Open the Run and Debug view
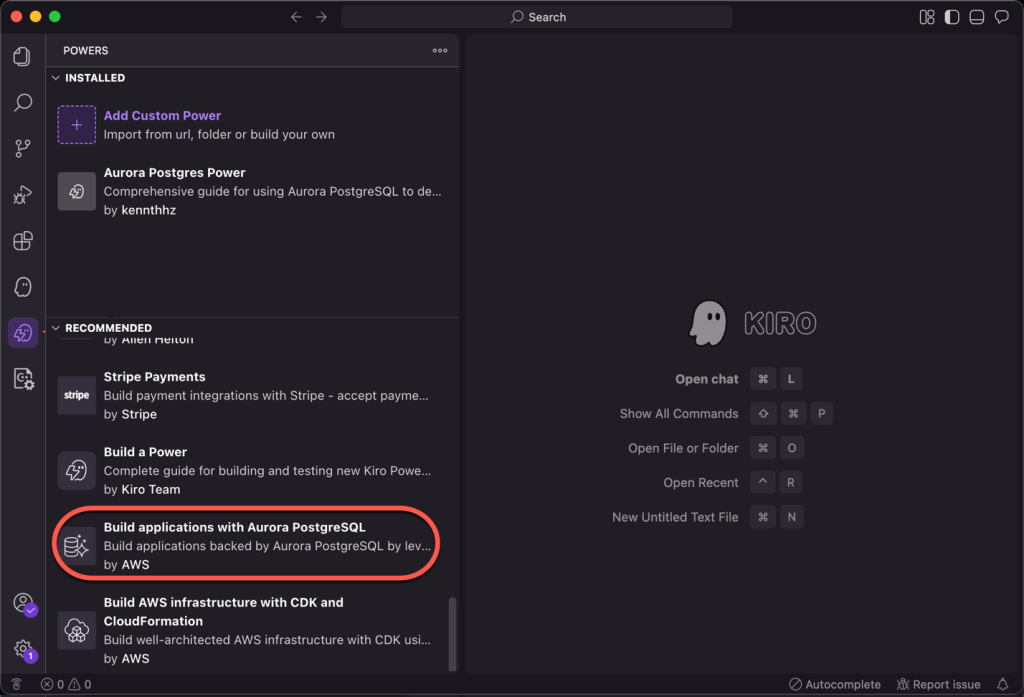This screenshot has height=697, width=1024. (22, 195)
